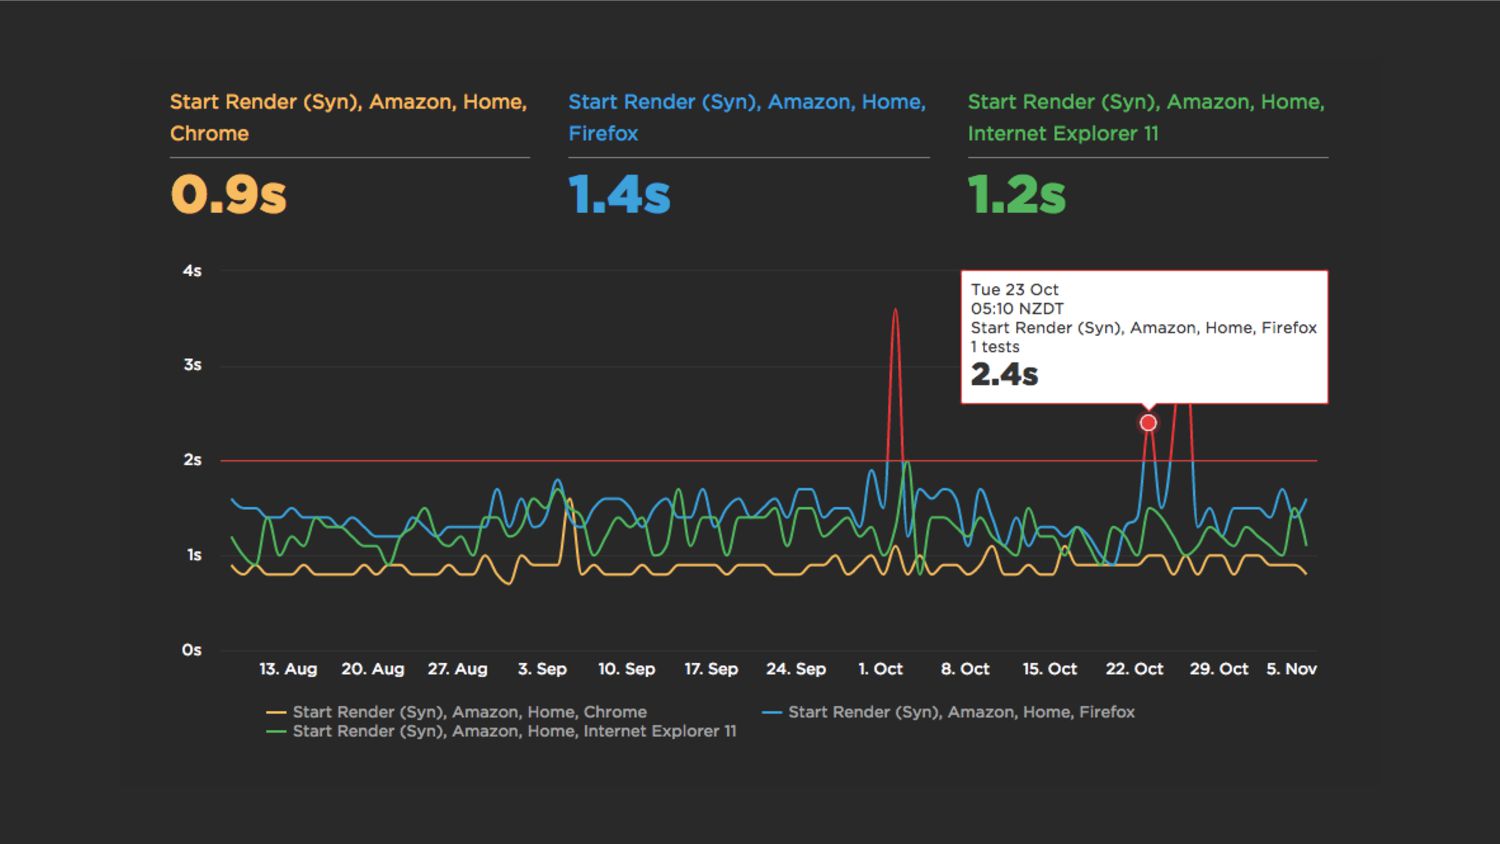This screenshot has height=844, width=1500.
Task: Click the blue 1.4s Firefox value
Action: point(619,194)
